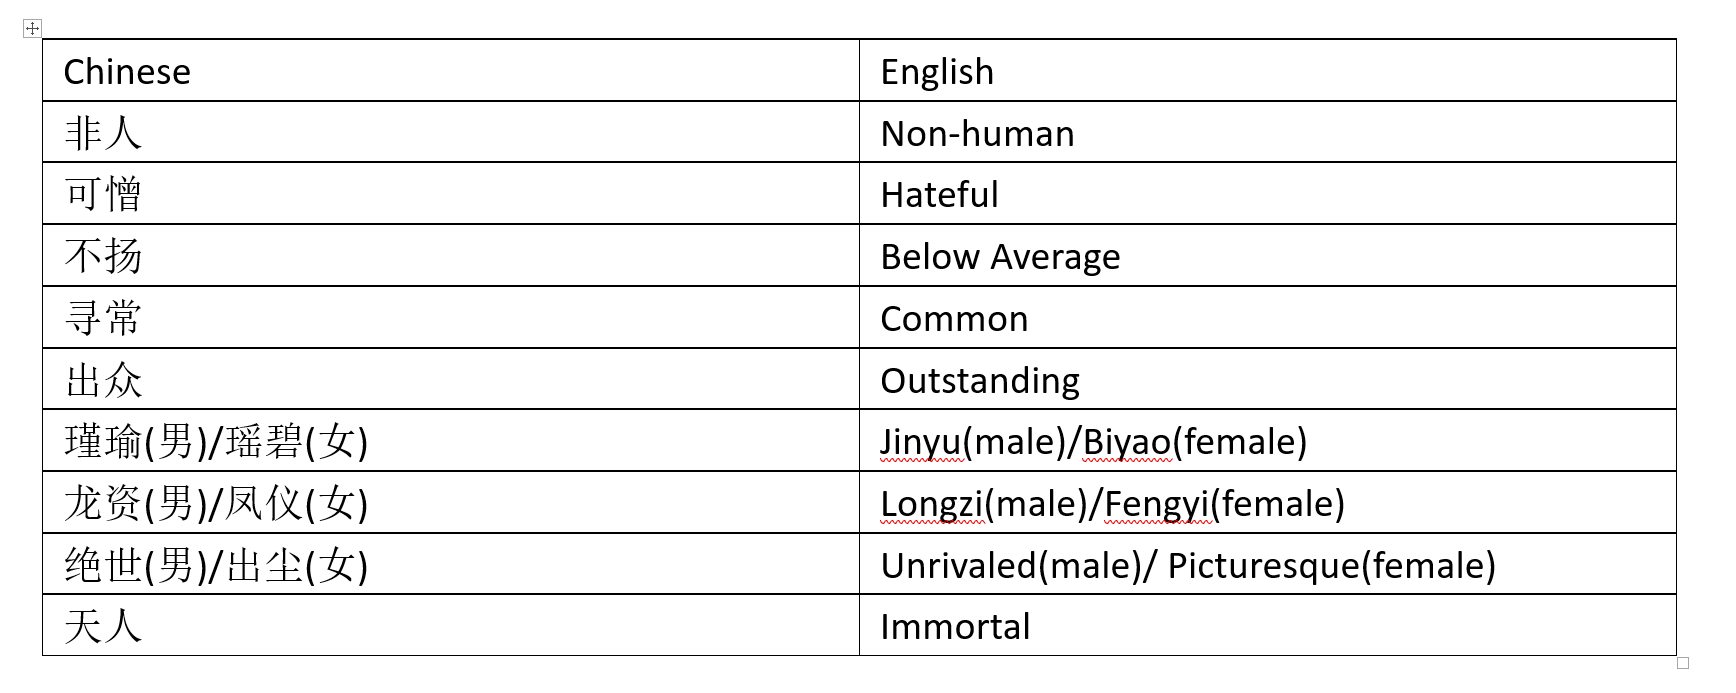Click the 'Outstanding' table cell
The width and height of the screenshot is (1736, 693).
[x=980, y=381]
